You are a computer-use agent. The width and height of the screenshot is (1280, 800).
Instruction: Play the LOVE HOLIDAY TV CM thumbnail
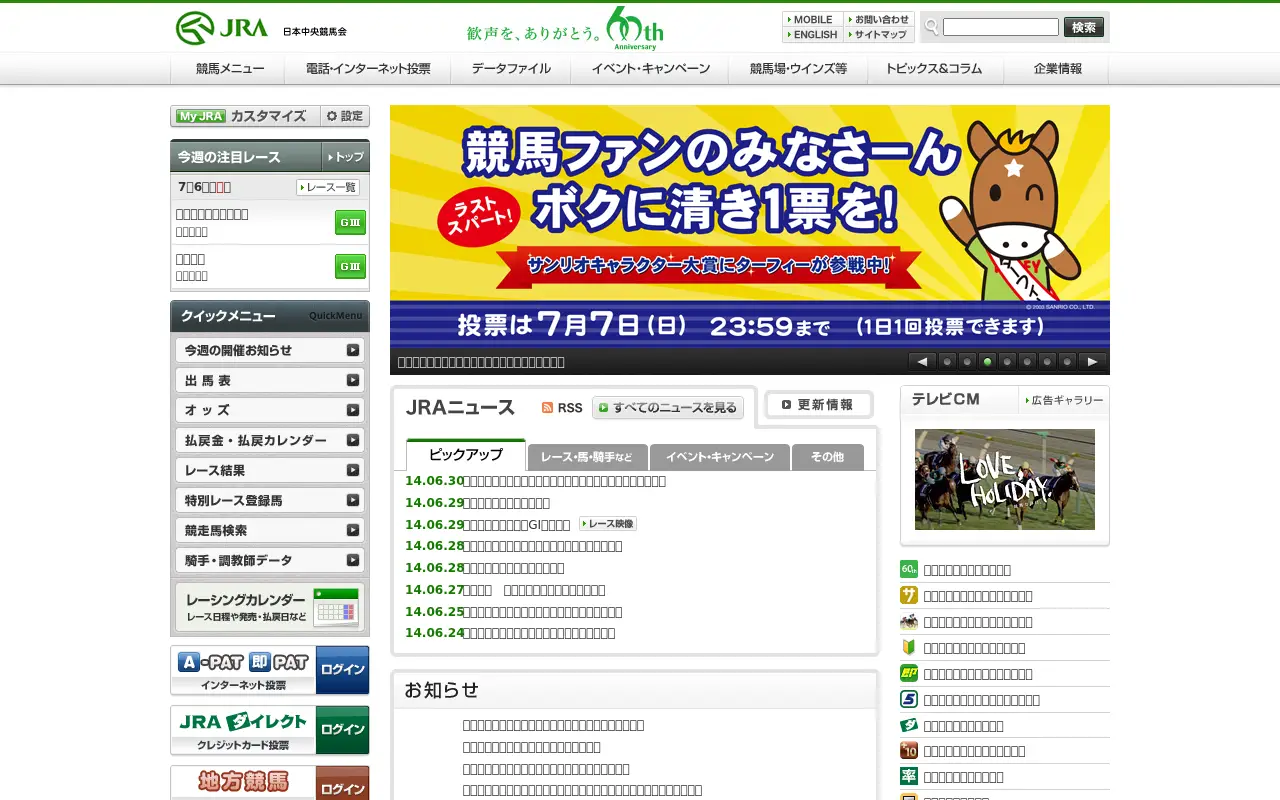coord(1005,479)
